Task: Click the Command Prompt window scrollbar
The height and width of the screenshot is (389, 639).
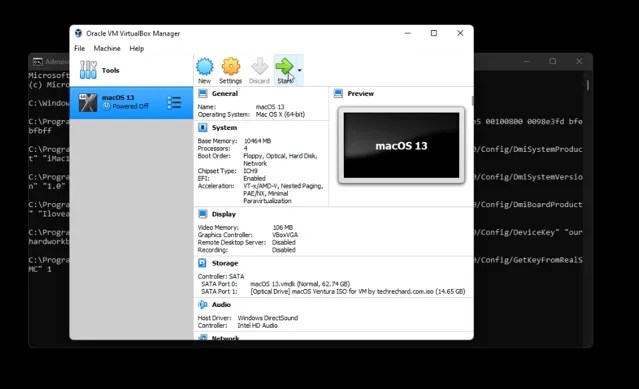Action: (588, 85)
